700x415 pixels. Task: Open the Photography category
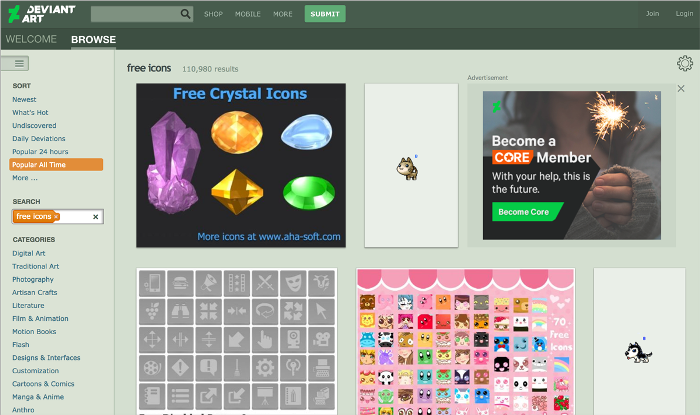coord(33,279)
